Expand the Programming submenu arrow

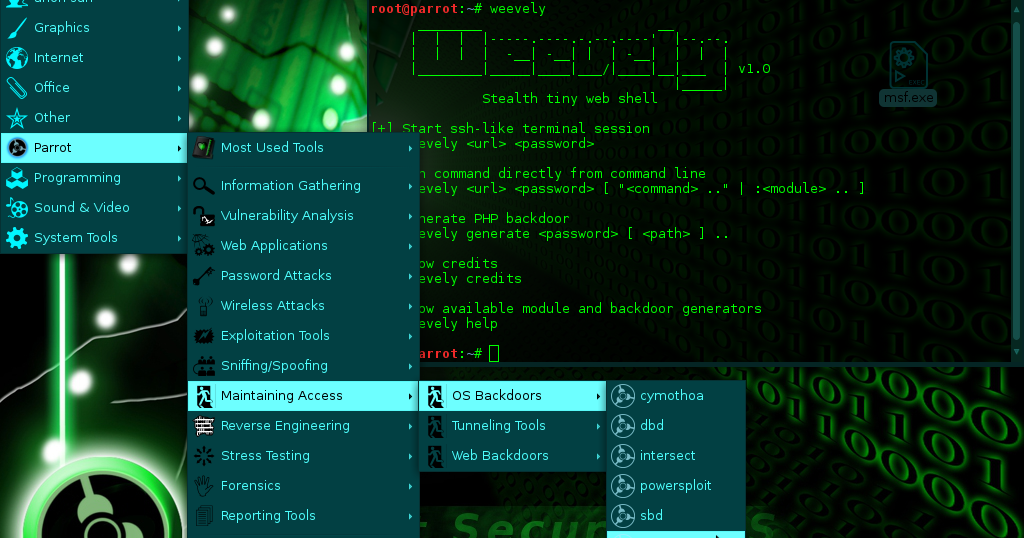179,178
